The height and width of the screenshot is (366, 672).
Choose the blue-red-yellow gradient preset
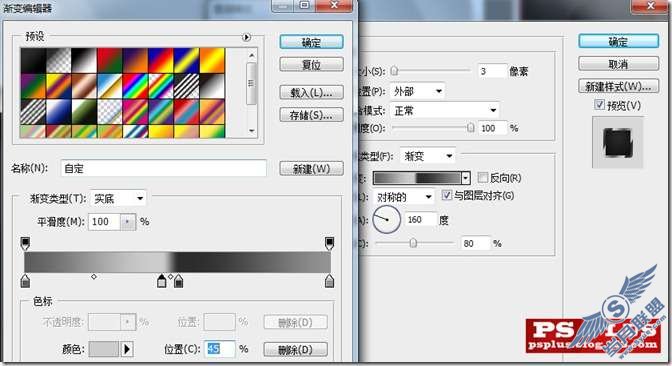pos(161,60)
